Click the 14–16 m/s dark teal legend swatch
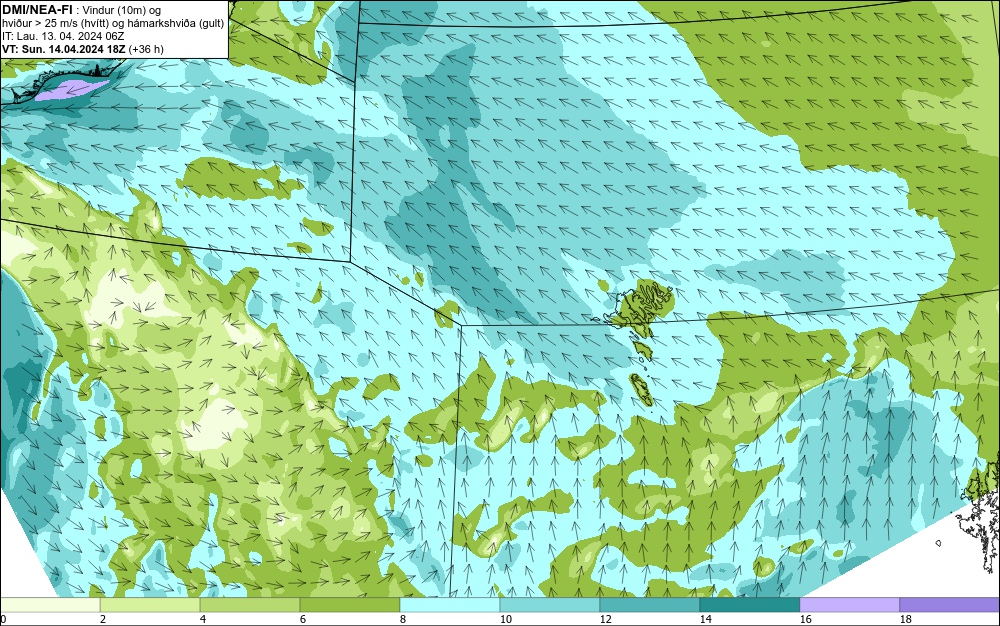1000x626 pixels. coord(750,605)
